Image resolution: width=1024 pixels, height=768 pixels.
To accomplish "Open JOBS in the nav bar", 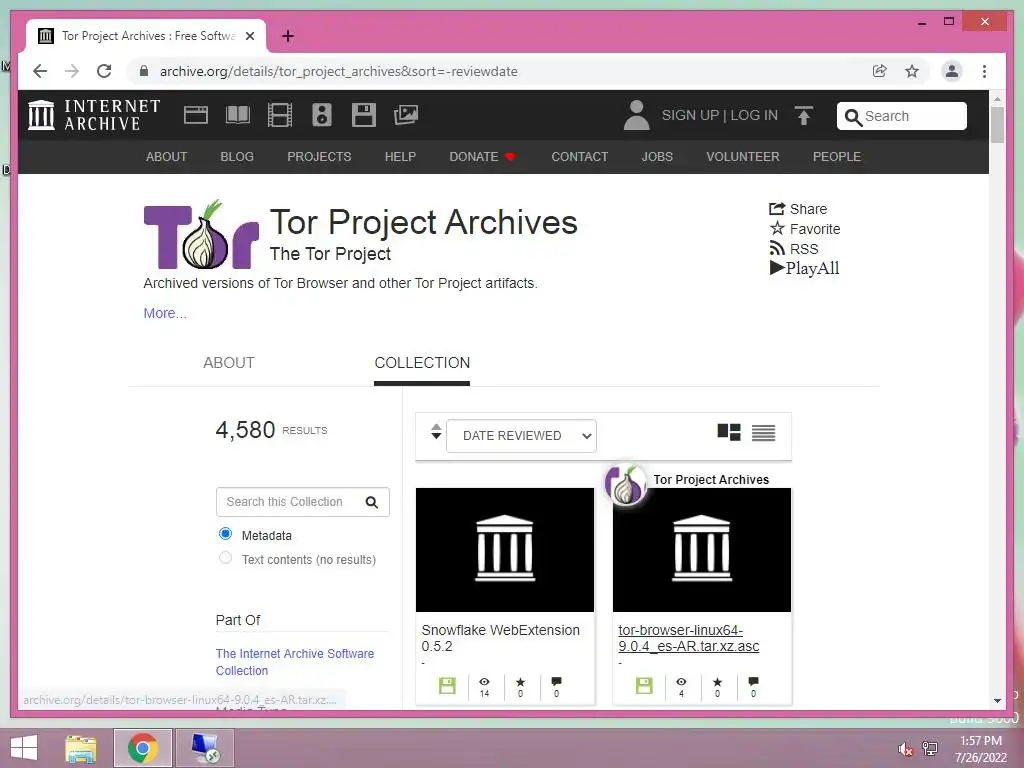I will 657,157.
